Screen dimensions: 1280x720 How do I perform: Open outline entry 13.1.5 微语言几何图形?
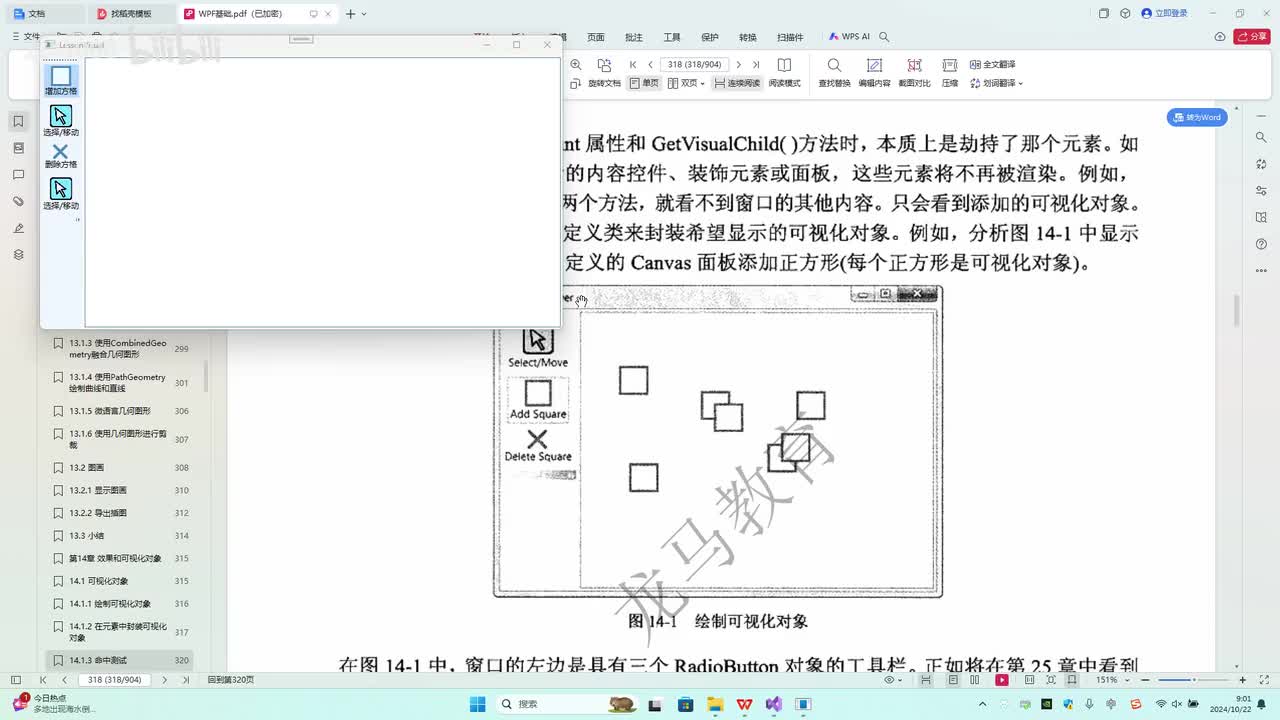coord(120,411)
